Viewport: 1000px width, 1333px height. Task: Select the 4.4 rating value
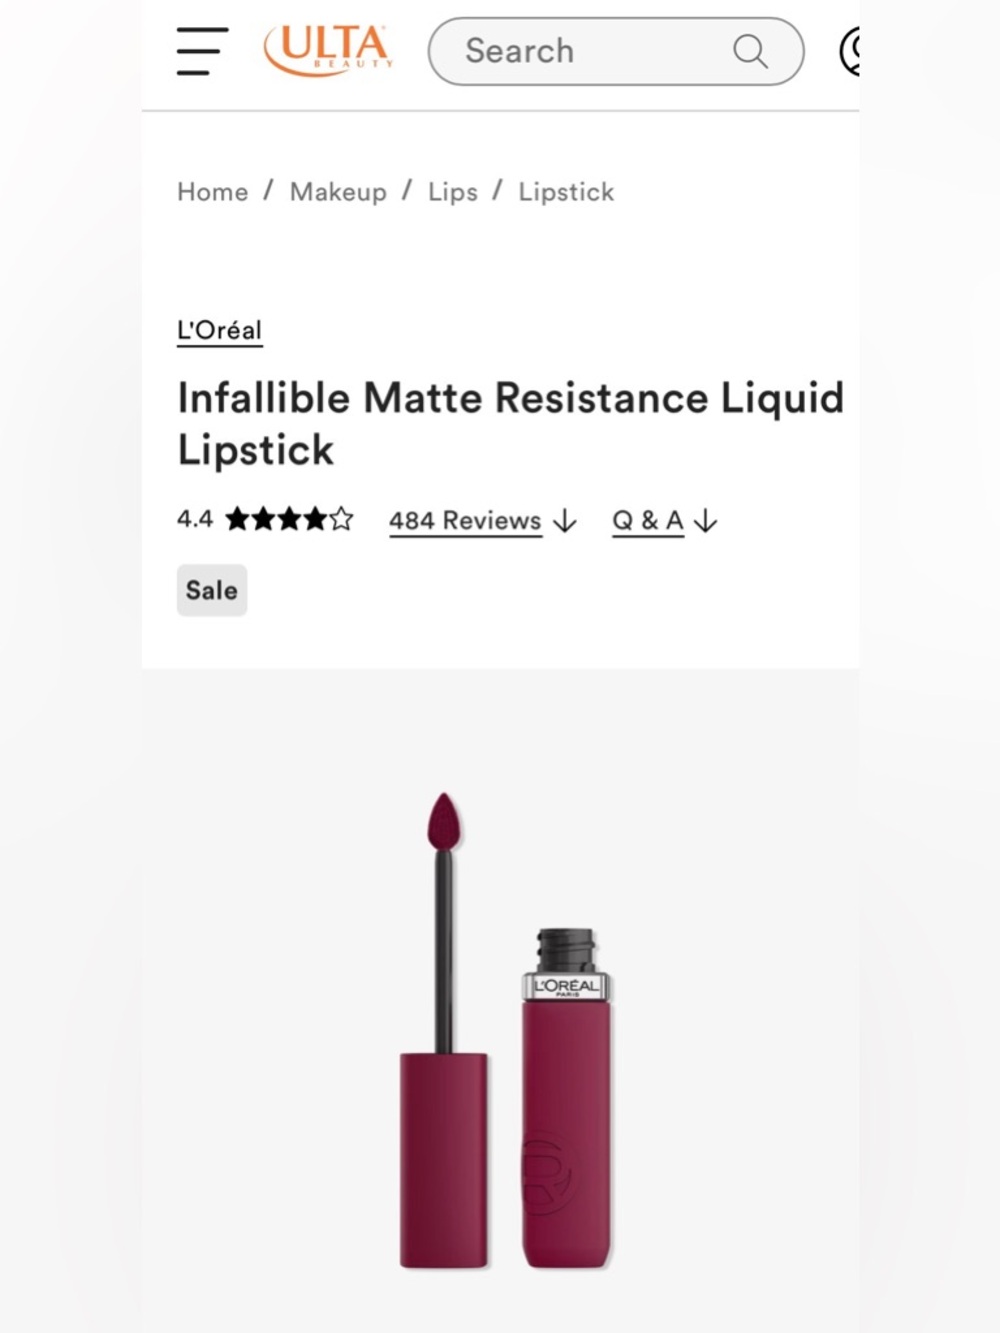point(194,519)
